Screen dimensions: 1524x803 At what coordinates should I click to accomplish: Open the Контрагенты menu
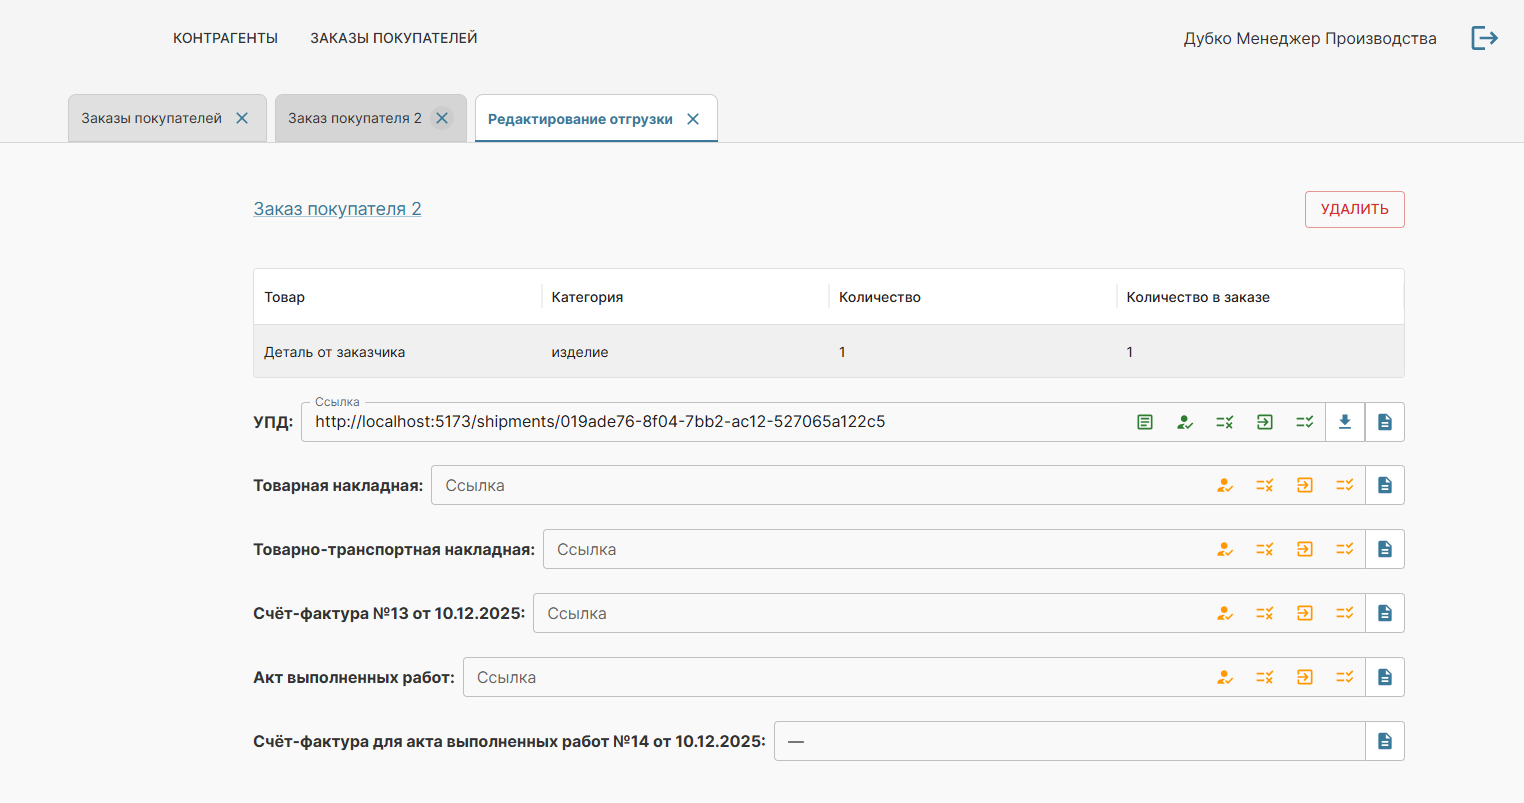click(x=225, y=38)
